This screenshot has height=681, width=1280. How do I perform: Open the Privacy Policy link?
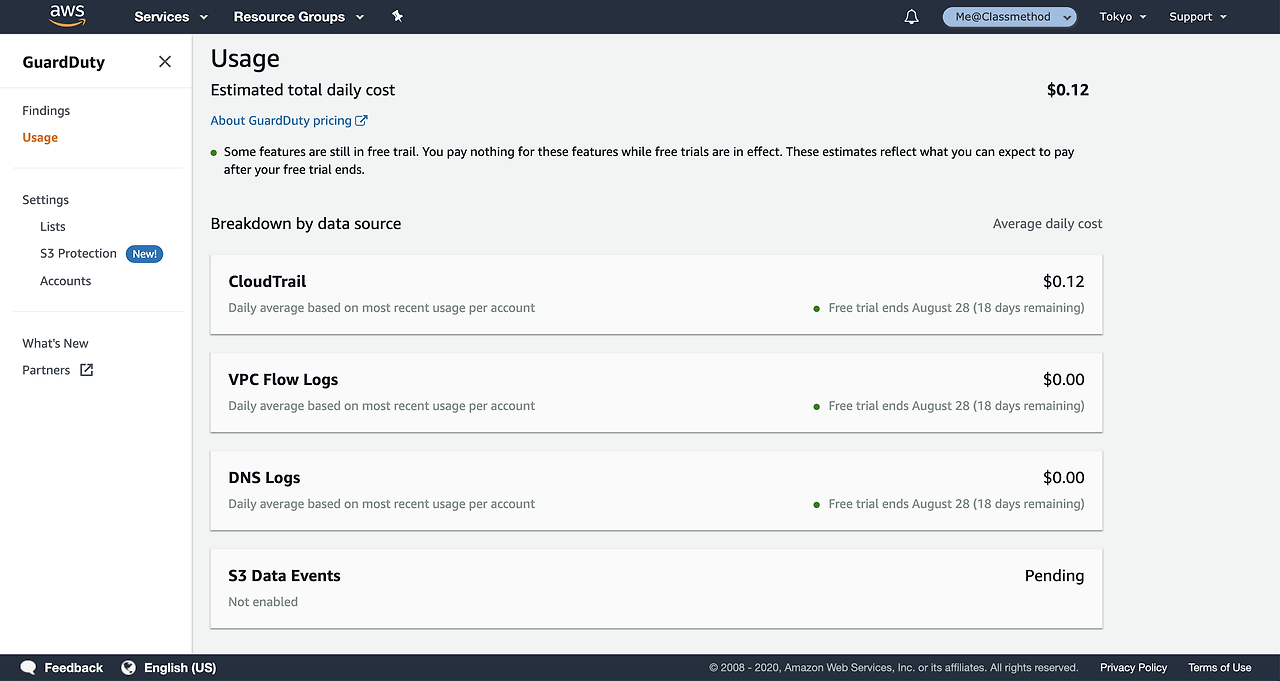tap(1133, 668)
